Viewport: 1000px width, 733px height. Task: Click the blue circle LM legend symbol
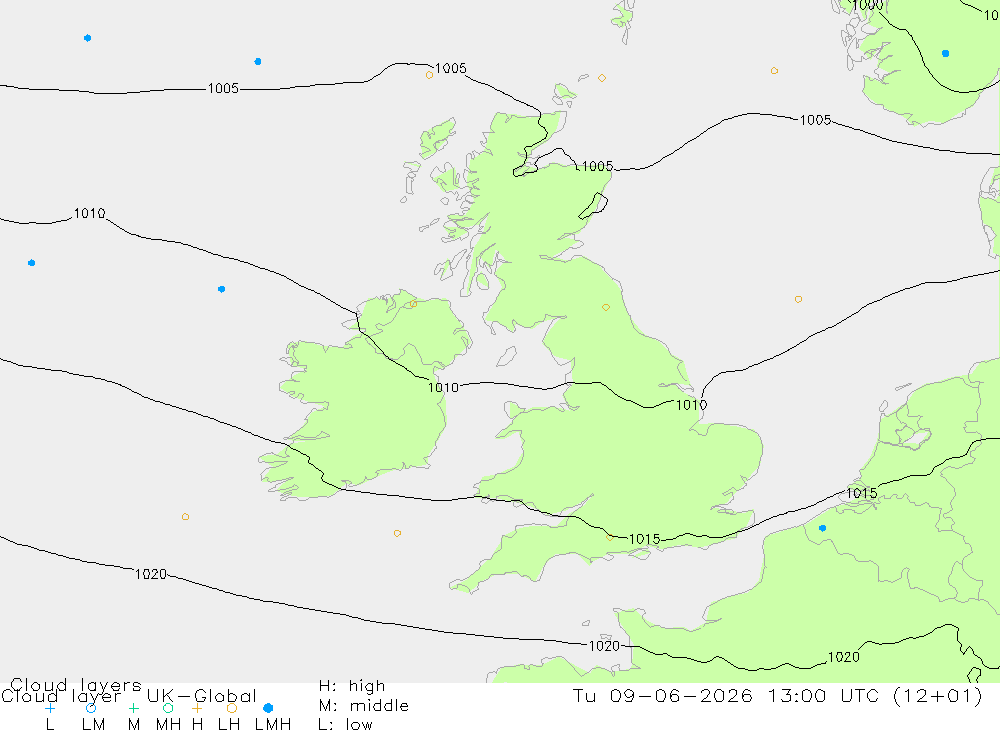coord(91,708)
